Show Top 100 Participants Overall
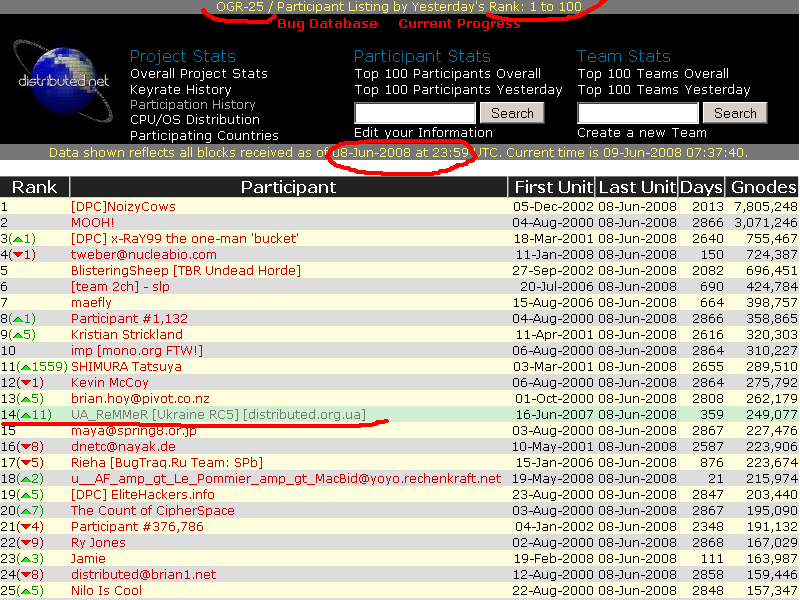Screen dimensions: 800x600 [x=447, y=73]
